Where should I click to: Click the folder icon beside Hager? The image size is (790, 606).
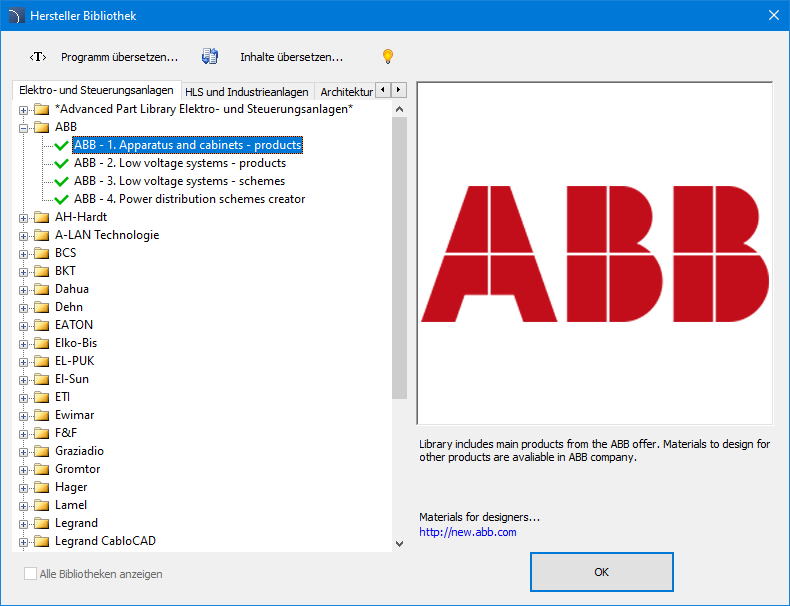[41, 487]
